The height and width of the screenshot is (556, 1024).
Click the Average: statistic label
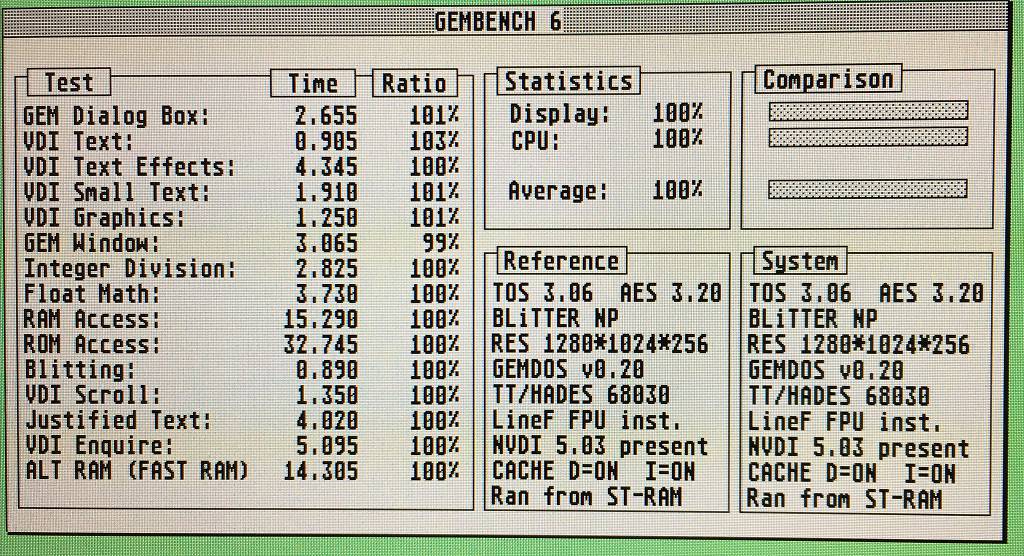pyautogui.click(x=558, y=191)
